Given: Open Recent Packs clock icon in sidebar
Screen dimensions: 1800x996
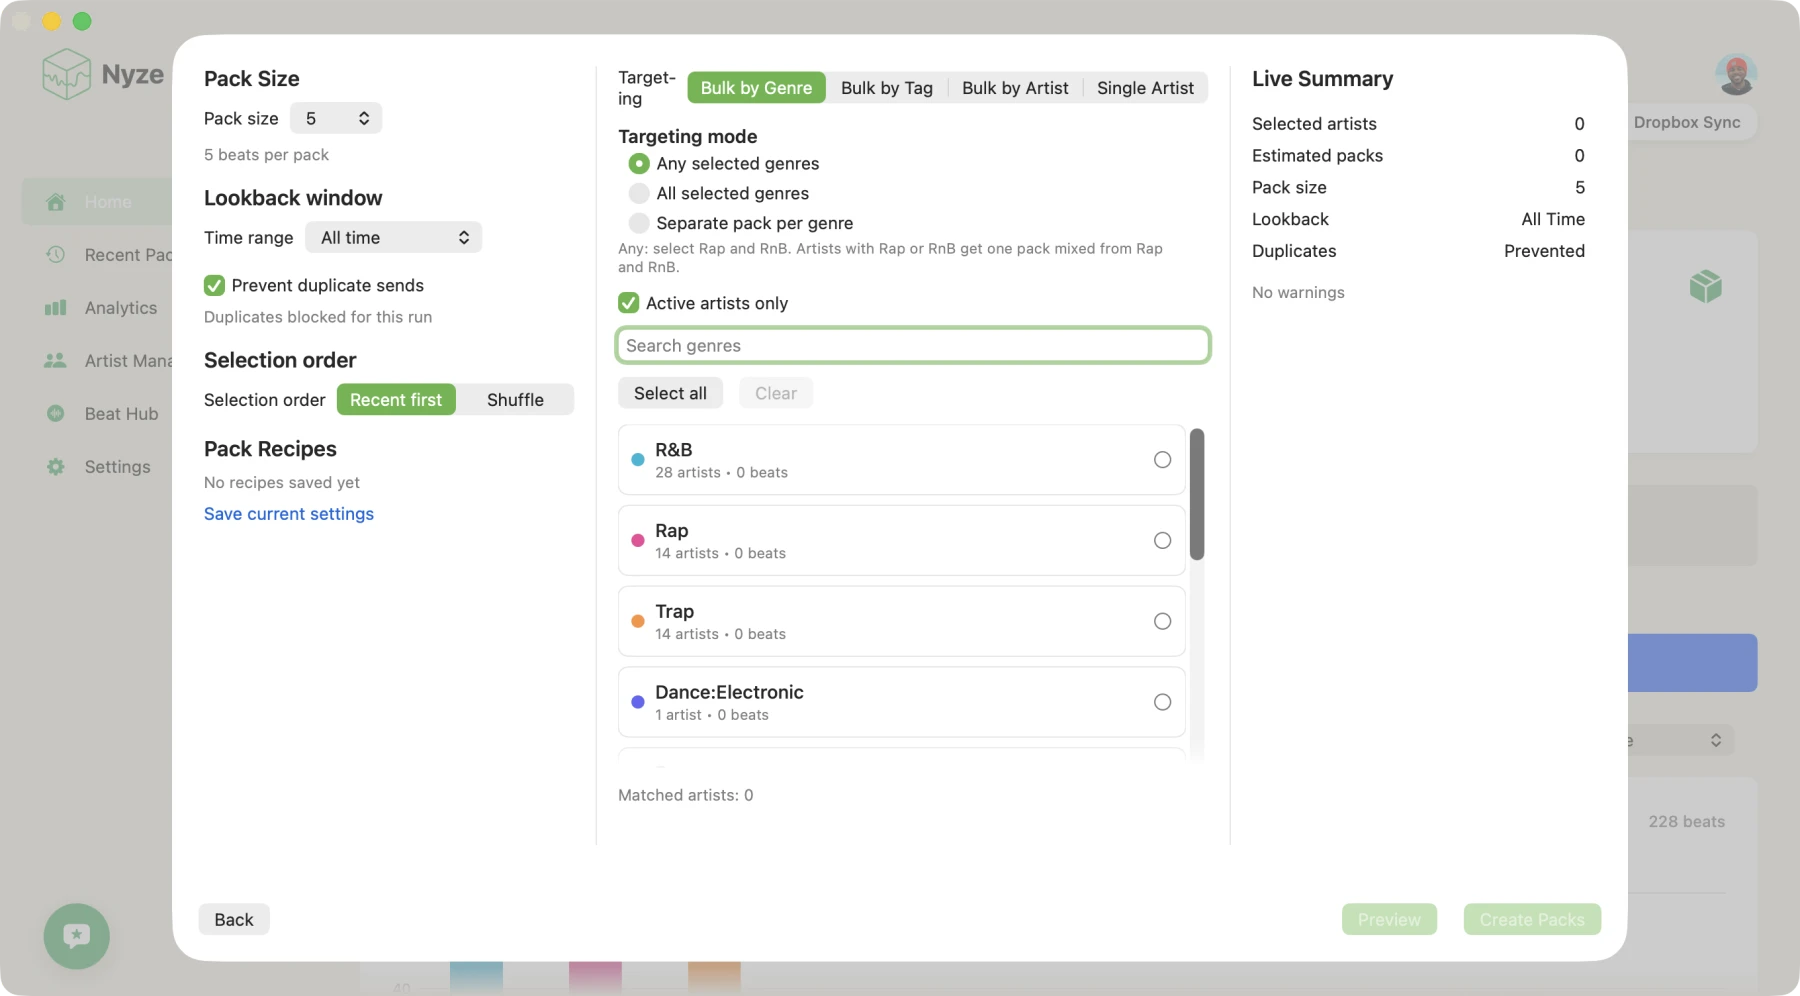Looking at the screenshot, I should (x=56, y=255).
